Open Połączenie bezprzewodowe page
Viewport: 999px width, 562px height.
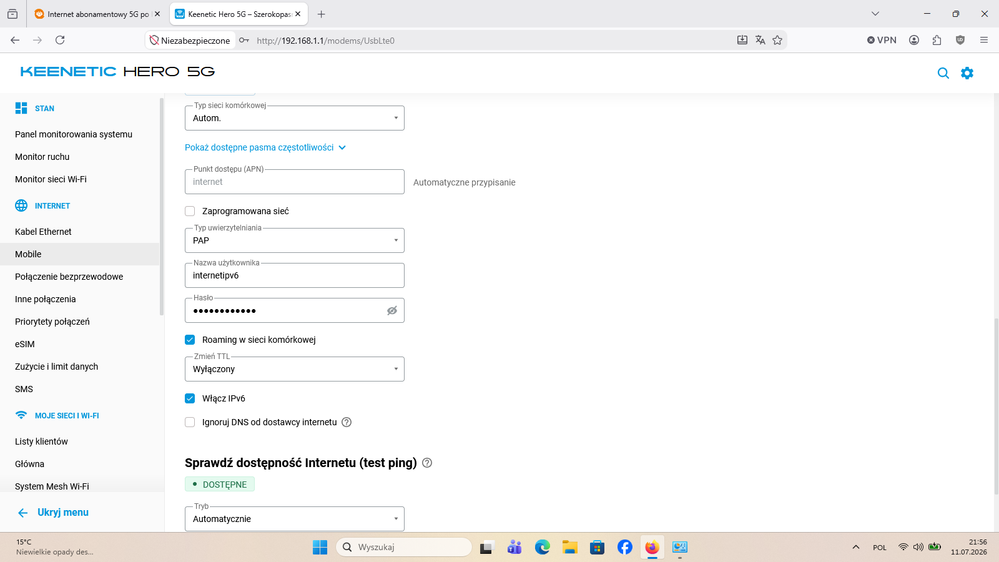click(69, 277)
